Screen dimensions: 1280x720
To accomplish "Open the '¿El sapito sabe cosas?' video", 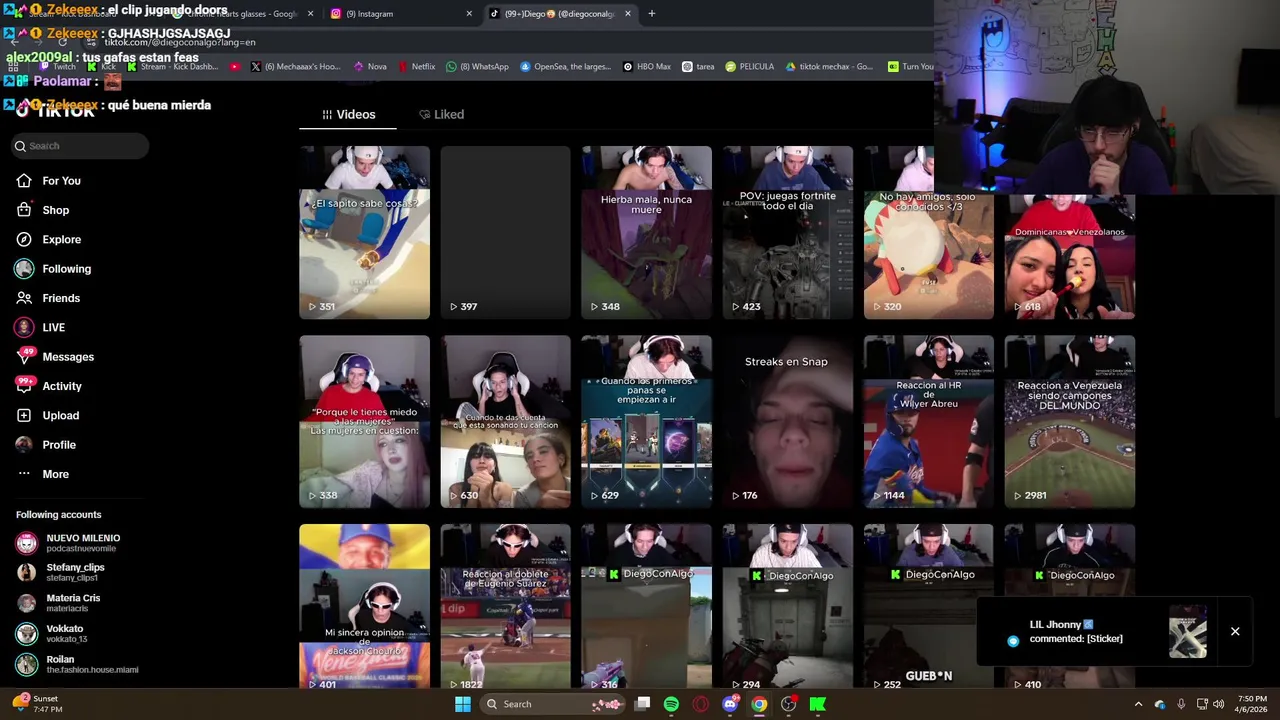I will tap(364, 233).
